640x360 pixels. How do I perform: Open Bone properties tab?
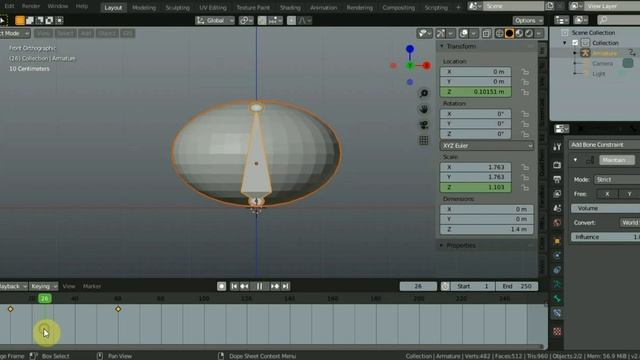(557, 299)
